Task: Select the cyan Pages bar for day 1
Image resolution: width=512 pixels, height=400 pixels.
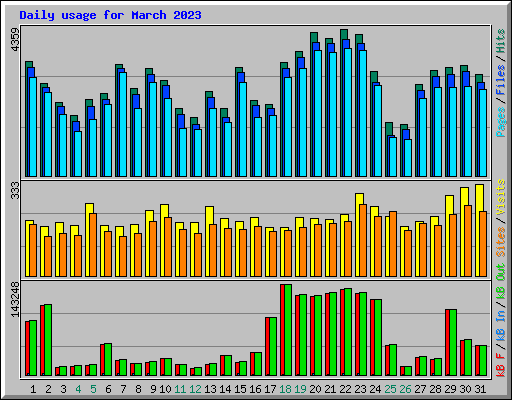Action: 33,127
